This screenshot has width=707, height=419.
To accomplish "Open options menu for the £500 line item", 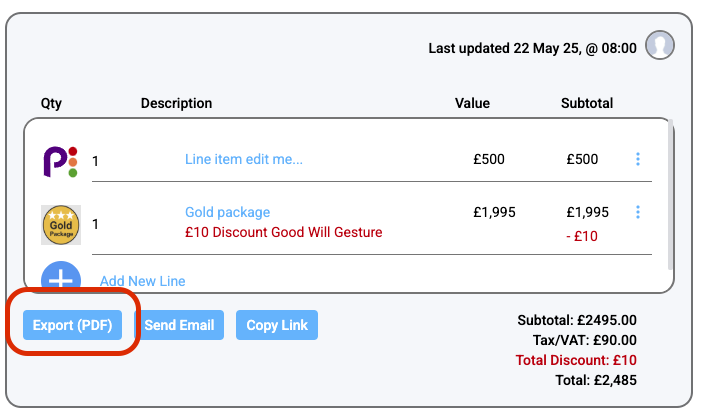I will coord(638,159).
